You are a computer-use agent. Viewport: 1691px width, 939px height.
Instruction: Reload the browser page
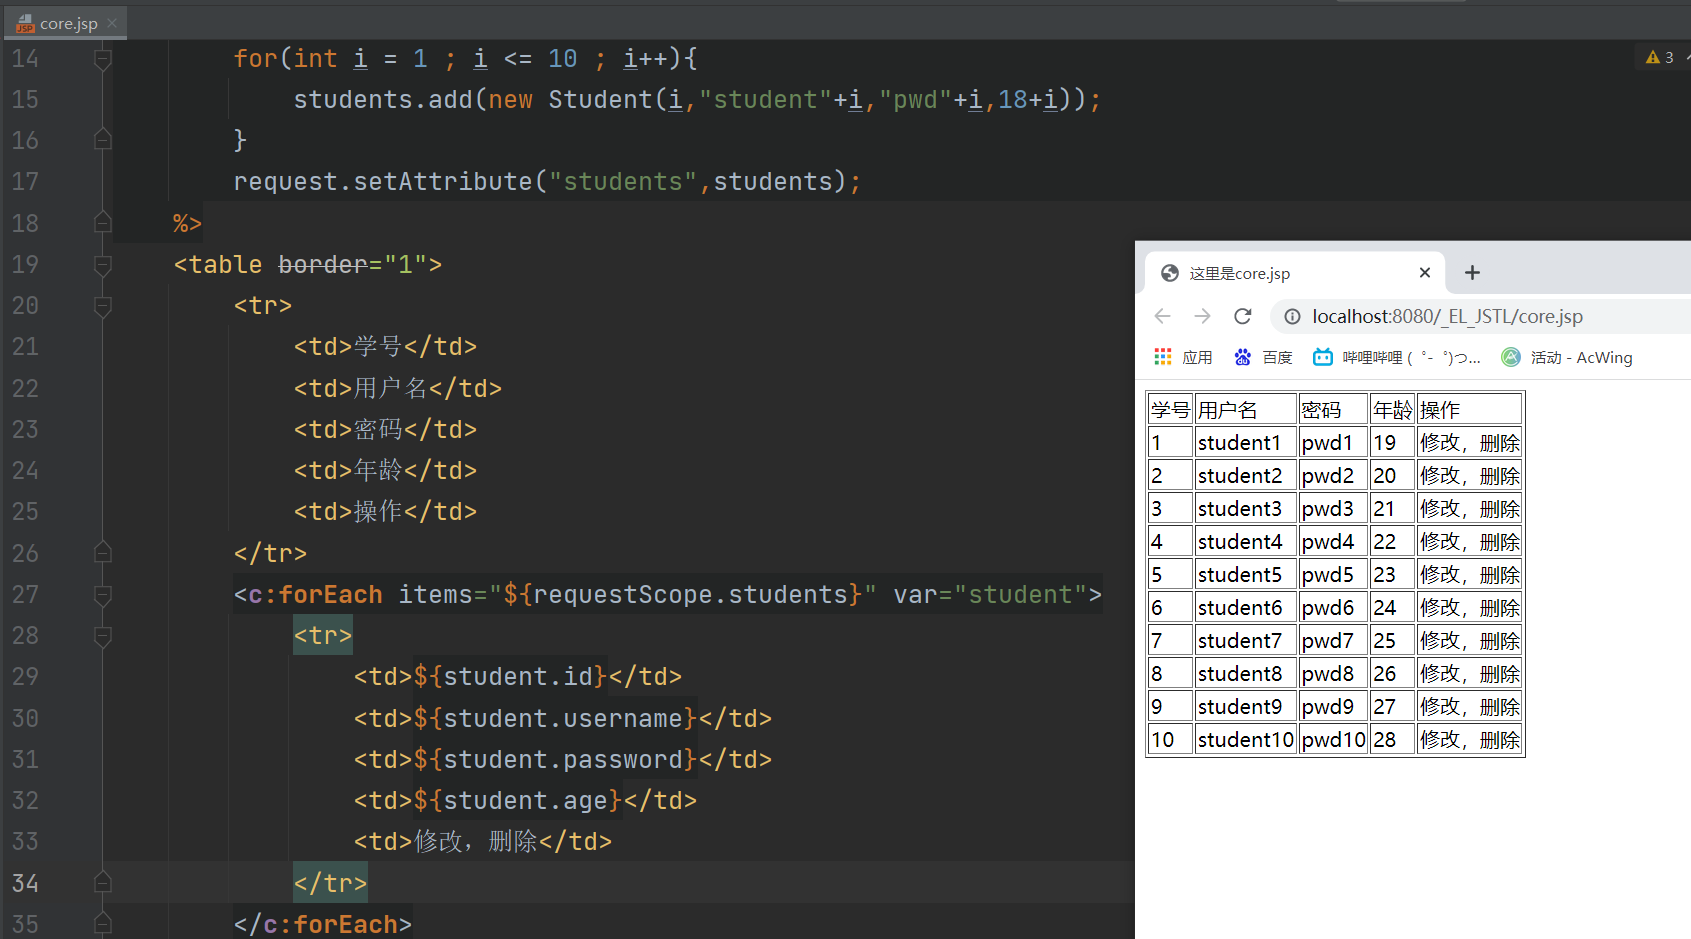pos(1243,316)
